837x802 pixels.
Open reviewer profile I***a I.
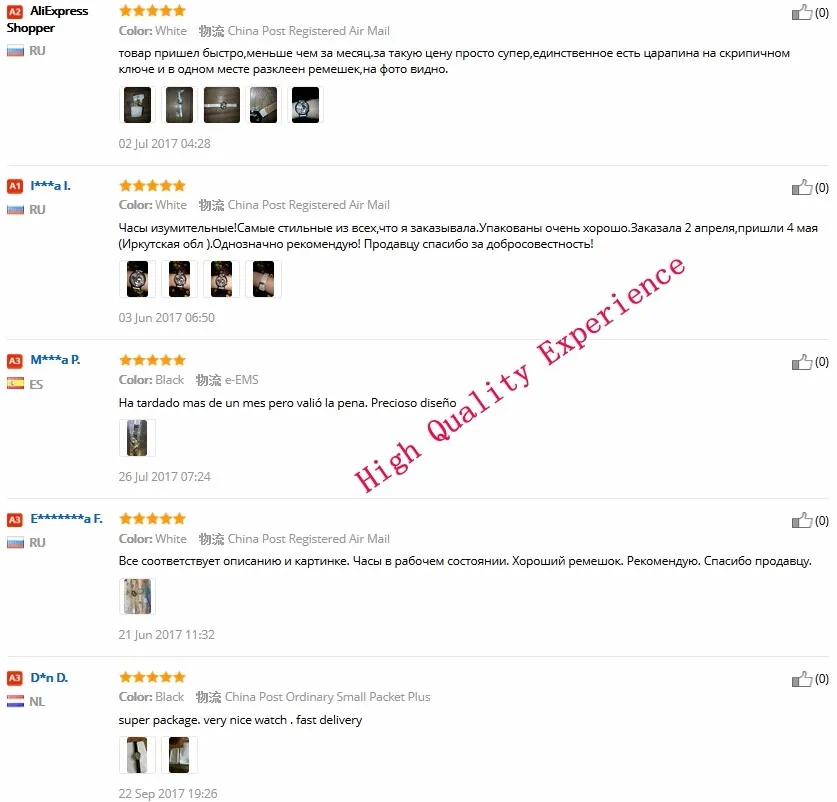point(50,186)
